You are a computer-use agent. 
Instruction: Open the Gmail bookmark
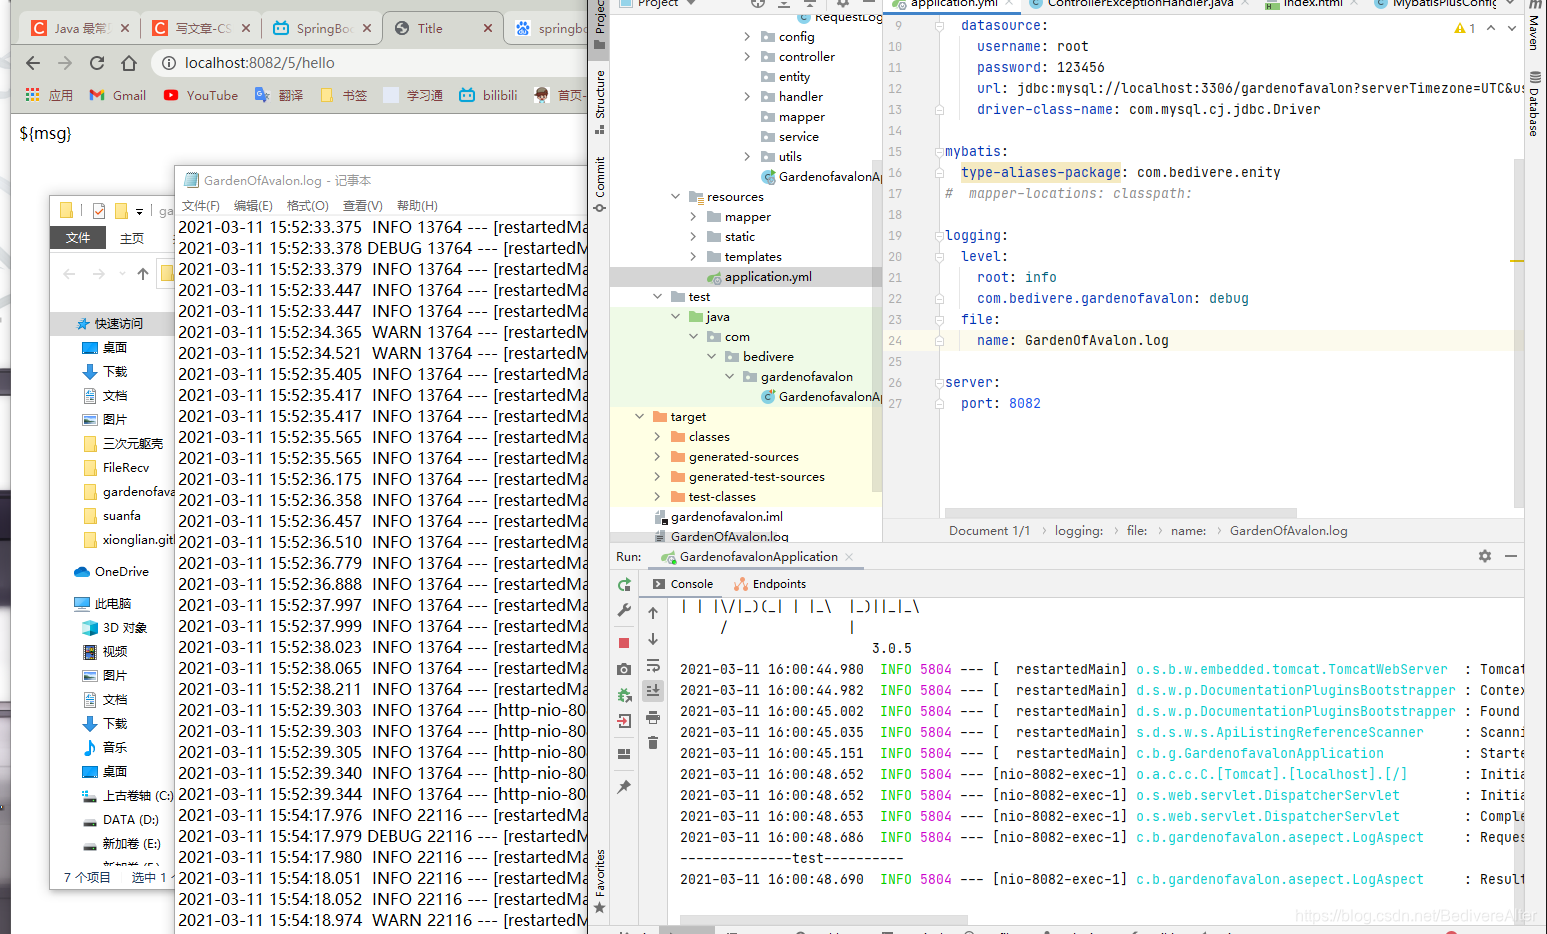118,95
